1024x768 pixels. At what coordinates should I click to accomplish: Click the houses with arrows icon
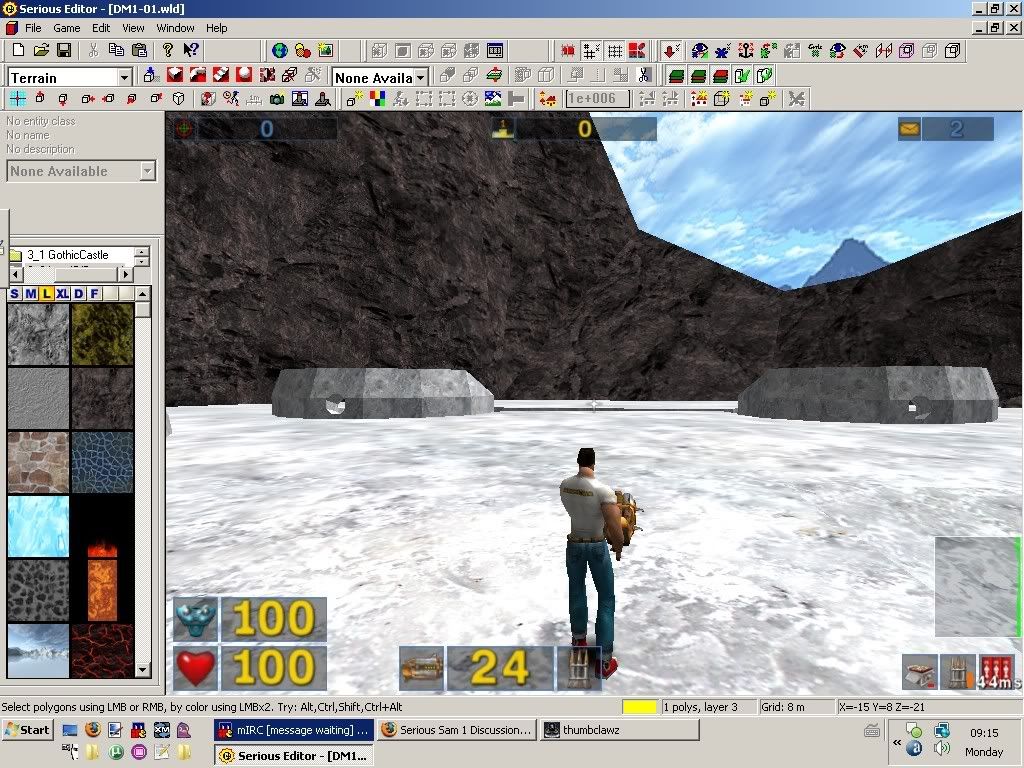[547, 99]
